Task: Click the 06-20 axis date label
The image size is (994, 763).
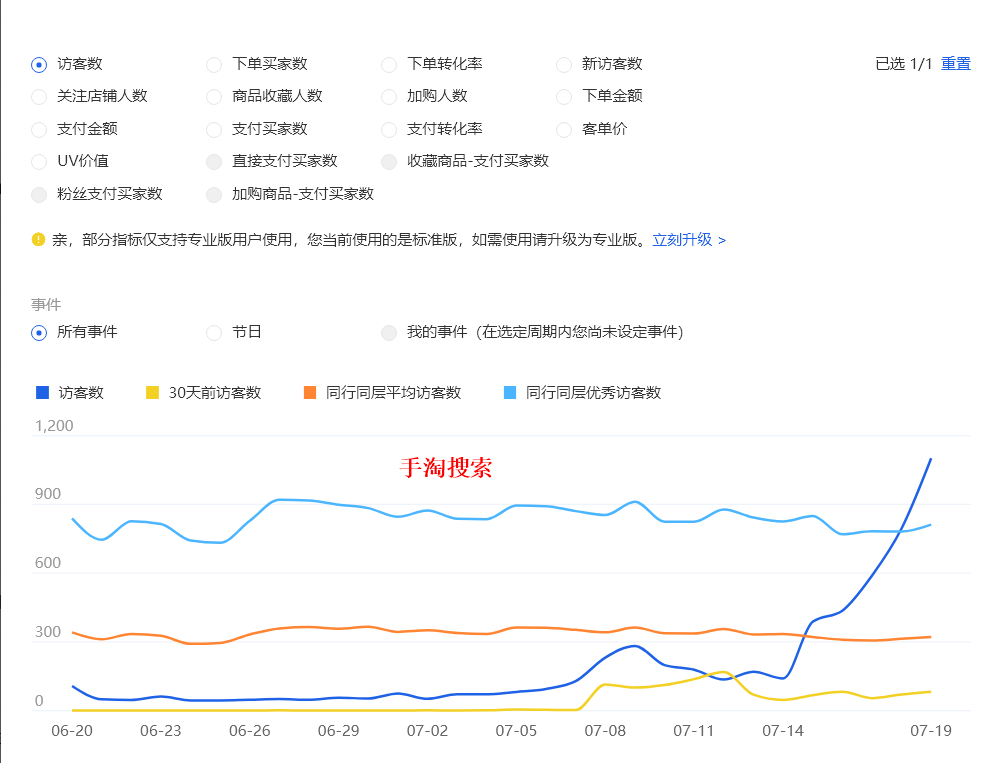Action: pos(72,731)
